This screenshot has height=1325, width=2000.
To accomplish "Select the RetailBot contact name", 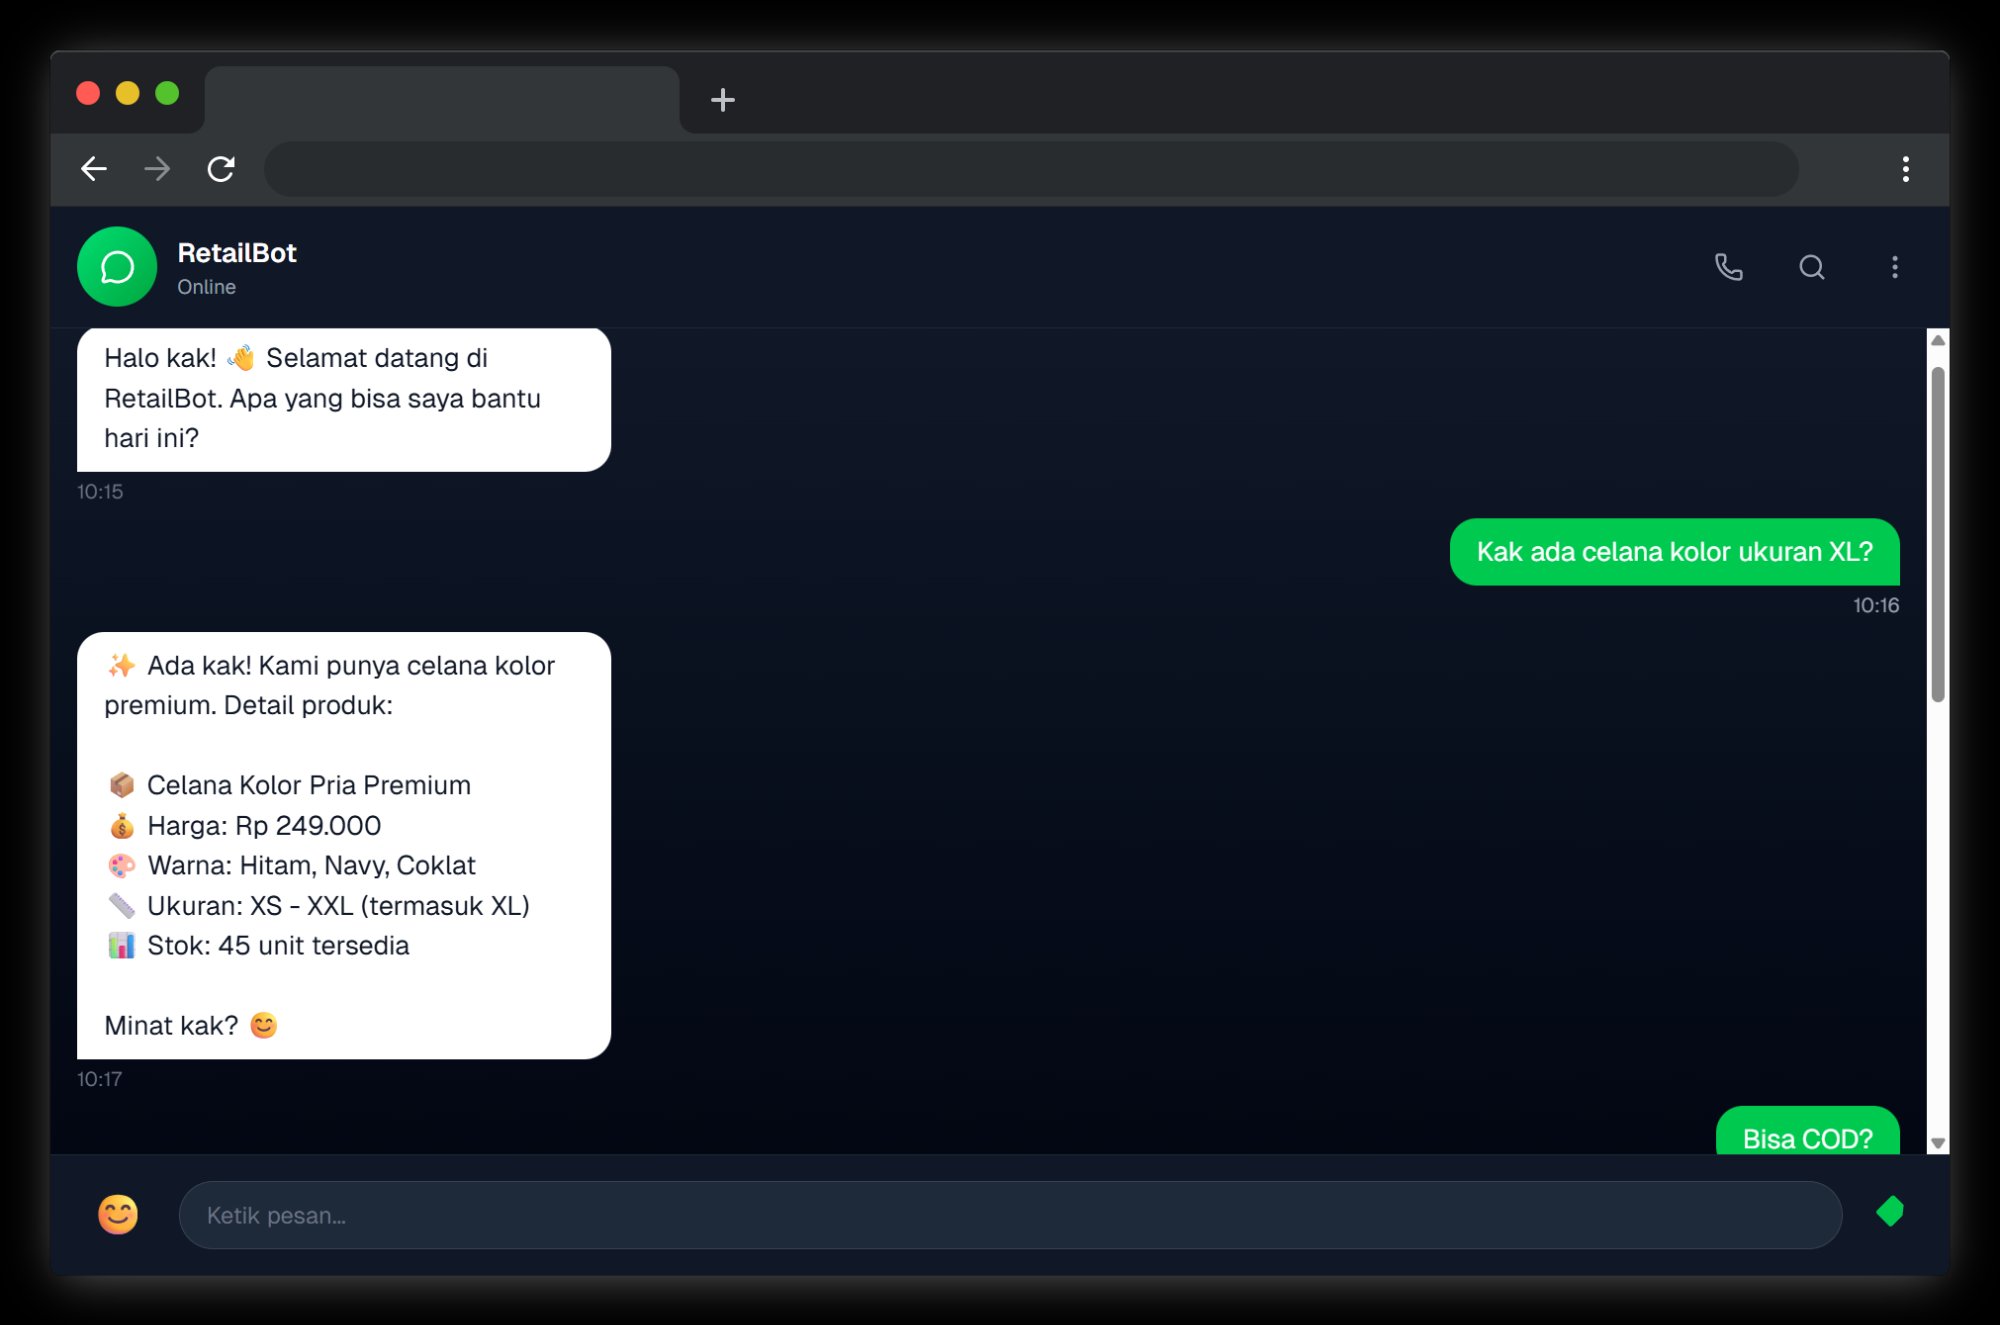I will (237, 252).
